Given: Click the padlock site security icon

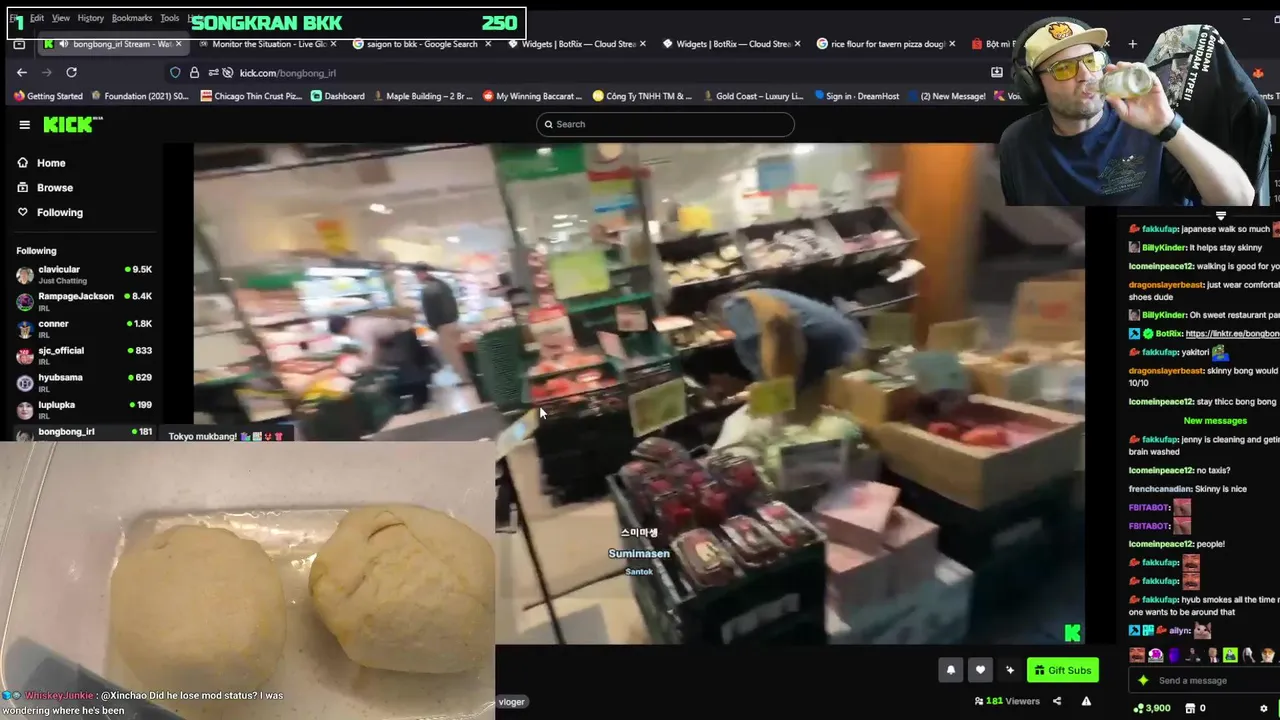Looking at the screenshot, I should tap(194, 72).
